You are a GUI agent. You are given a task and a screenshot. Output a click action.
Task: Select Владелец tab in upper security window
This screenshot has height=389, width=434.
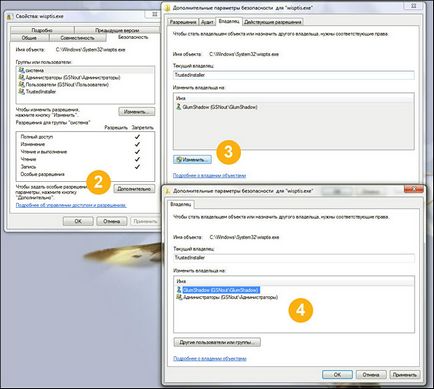pos(229,21)
